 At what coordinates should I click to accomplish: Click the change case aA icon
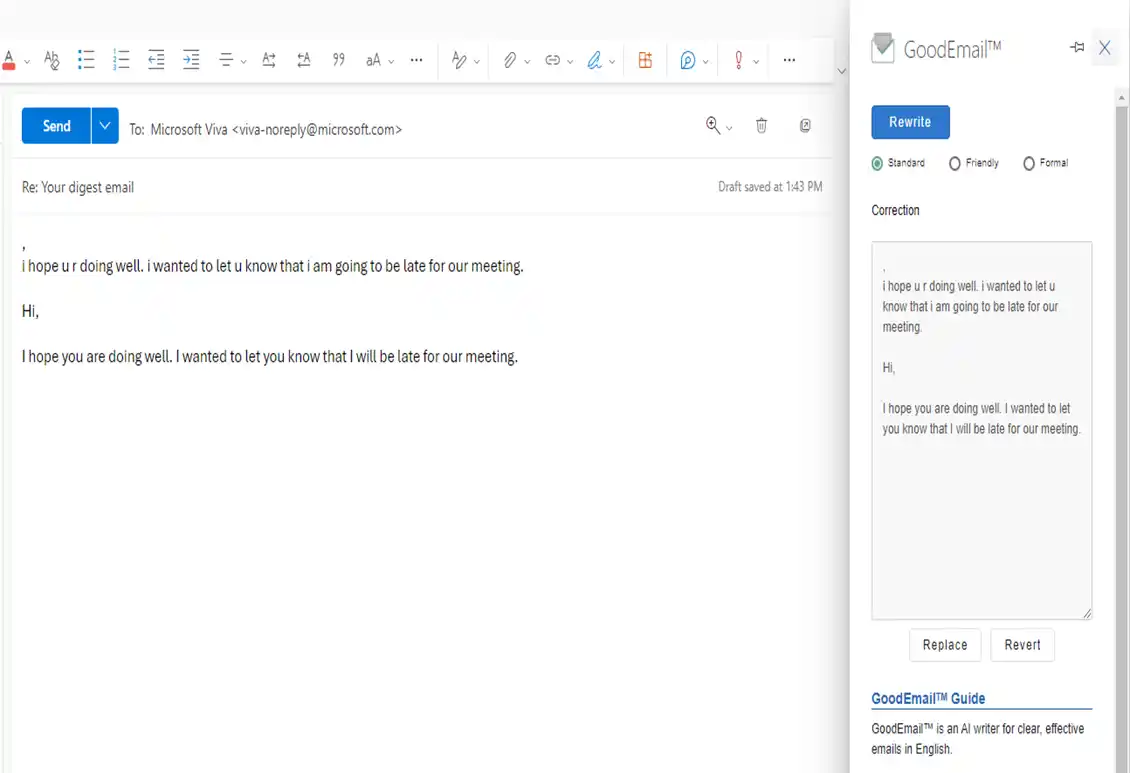coord(373,61)
